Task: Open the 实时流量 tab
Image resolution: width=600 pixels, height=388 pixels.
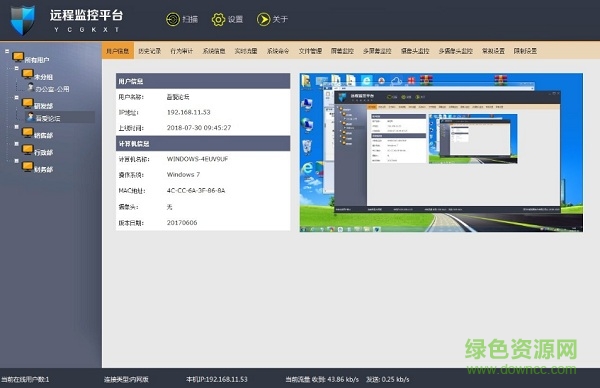Action: (246, 51)
